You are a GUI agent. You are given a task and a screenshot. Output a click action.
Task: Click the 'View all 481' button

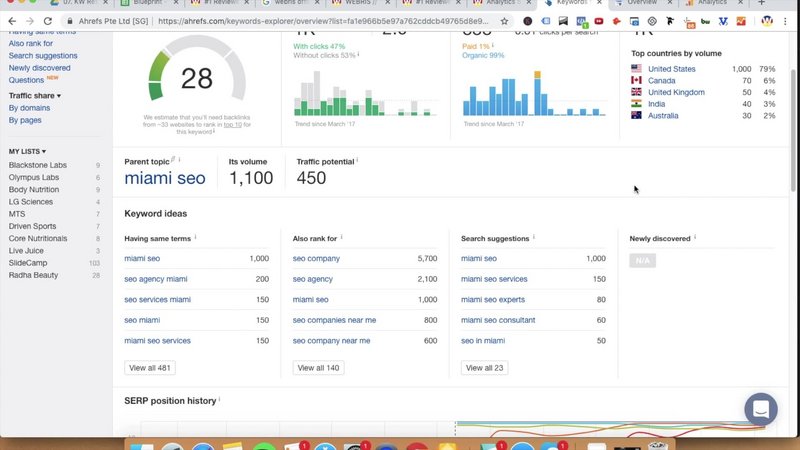pyautogui.click(x=150, y=368)
